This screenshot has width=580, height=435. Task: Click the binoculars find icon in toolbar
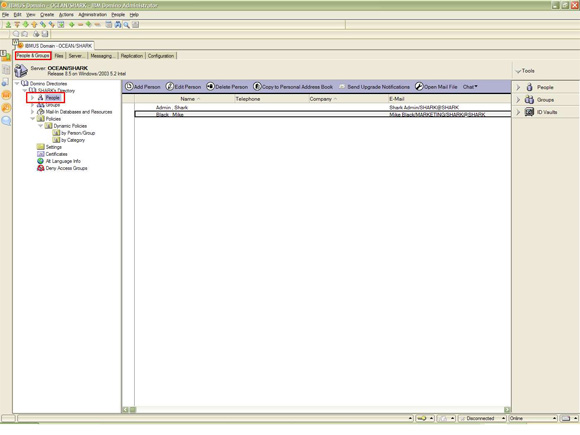[118, 25]
